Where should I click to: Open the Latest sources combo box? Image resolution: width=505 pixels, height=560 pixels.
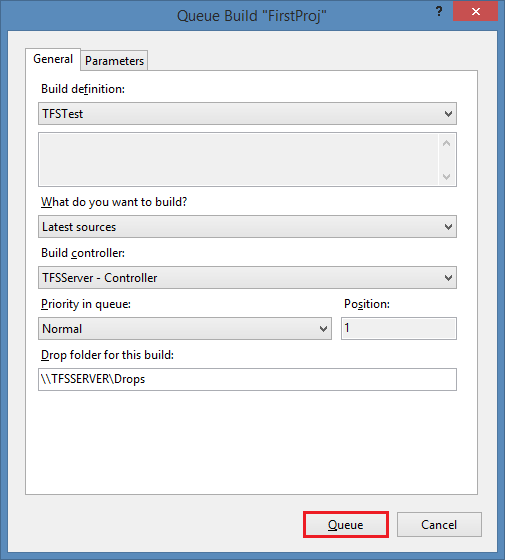(247, 226)
